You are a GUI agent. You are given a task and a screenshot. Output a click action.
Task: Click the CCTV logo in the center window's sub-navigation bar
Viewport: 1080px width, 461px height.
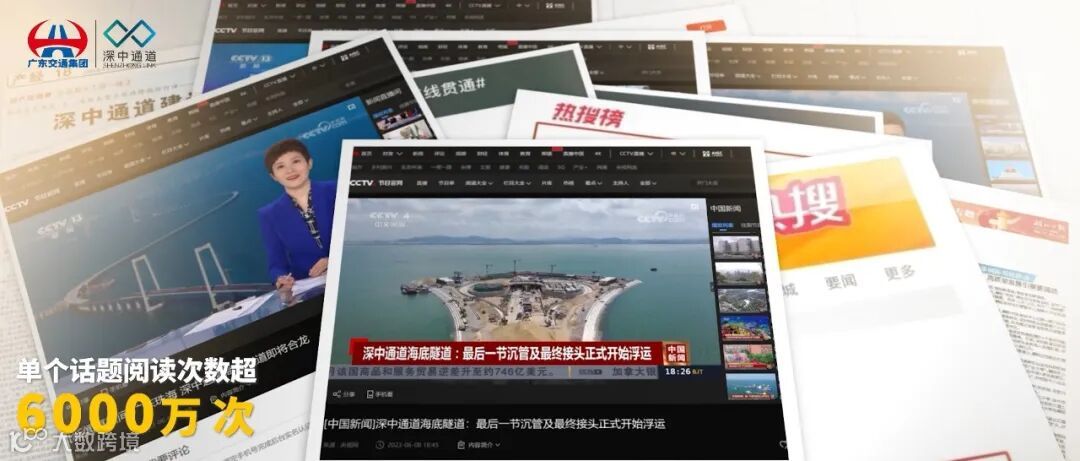[x=361, y=183]
